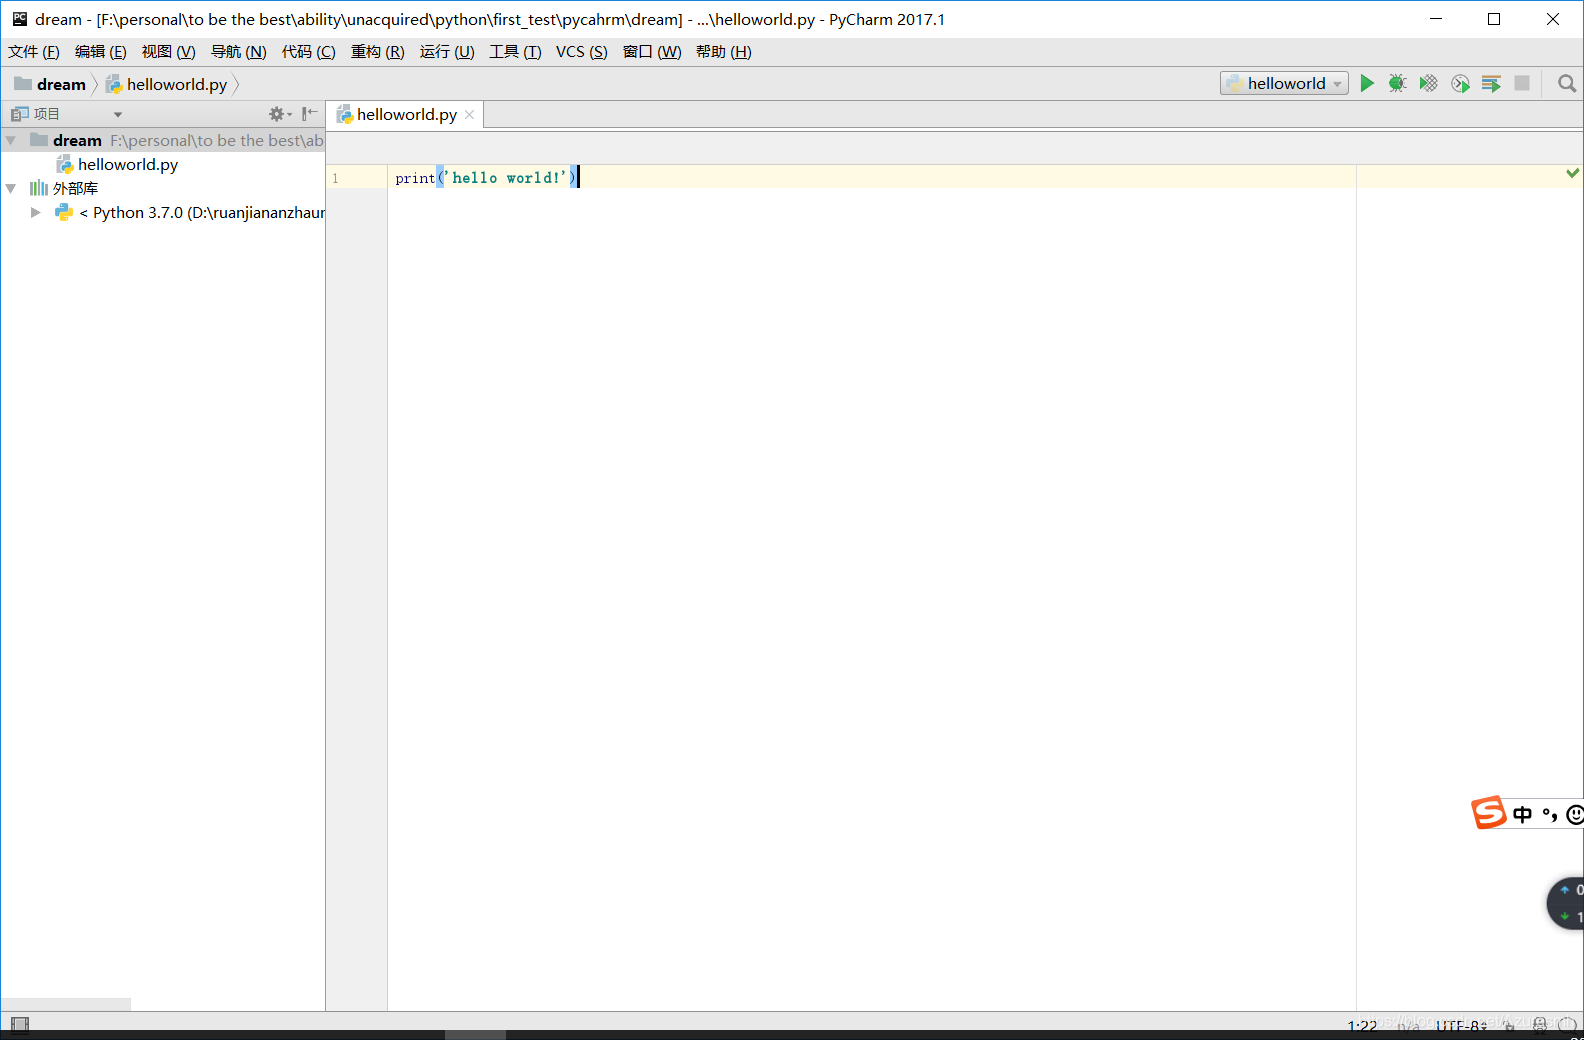The height and width of the screenshot is (1040, 1584).
Task: Click the file lock status icon
Action: (x=1510, y=1026)
